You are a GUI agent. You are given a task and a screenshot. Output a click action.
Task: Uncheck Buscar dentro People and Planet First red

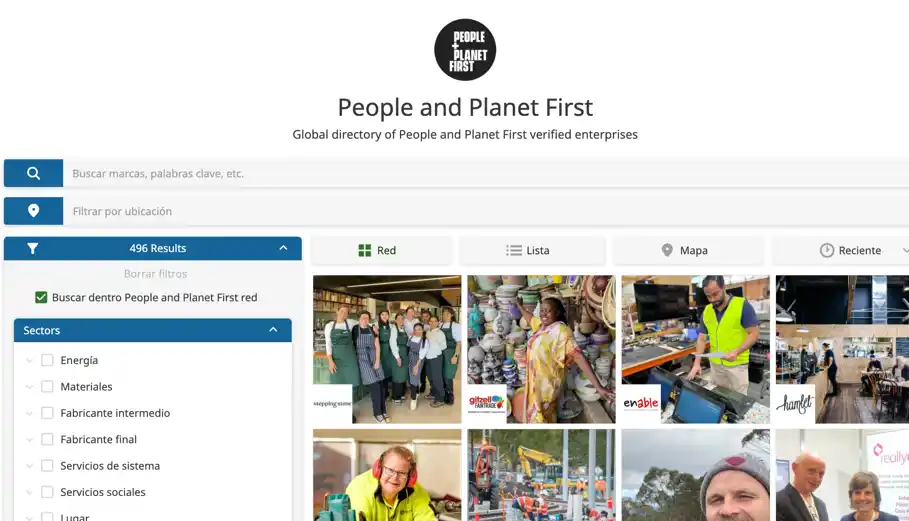pos(41,297)
